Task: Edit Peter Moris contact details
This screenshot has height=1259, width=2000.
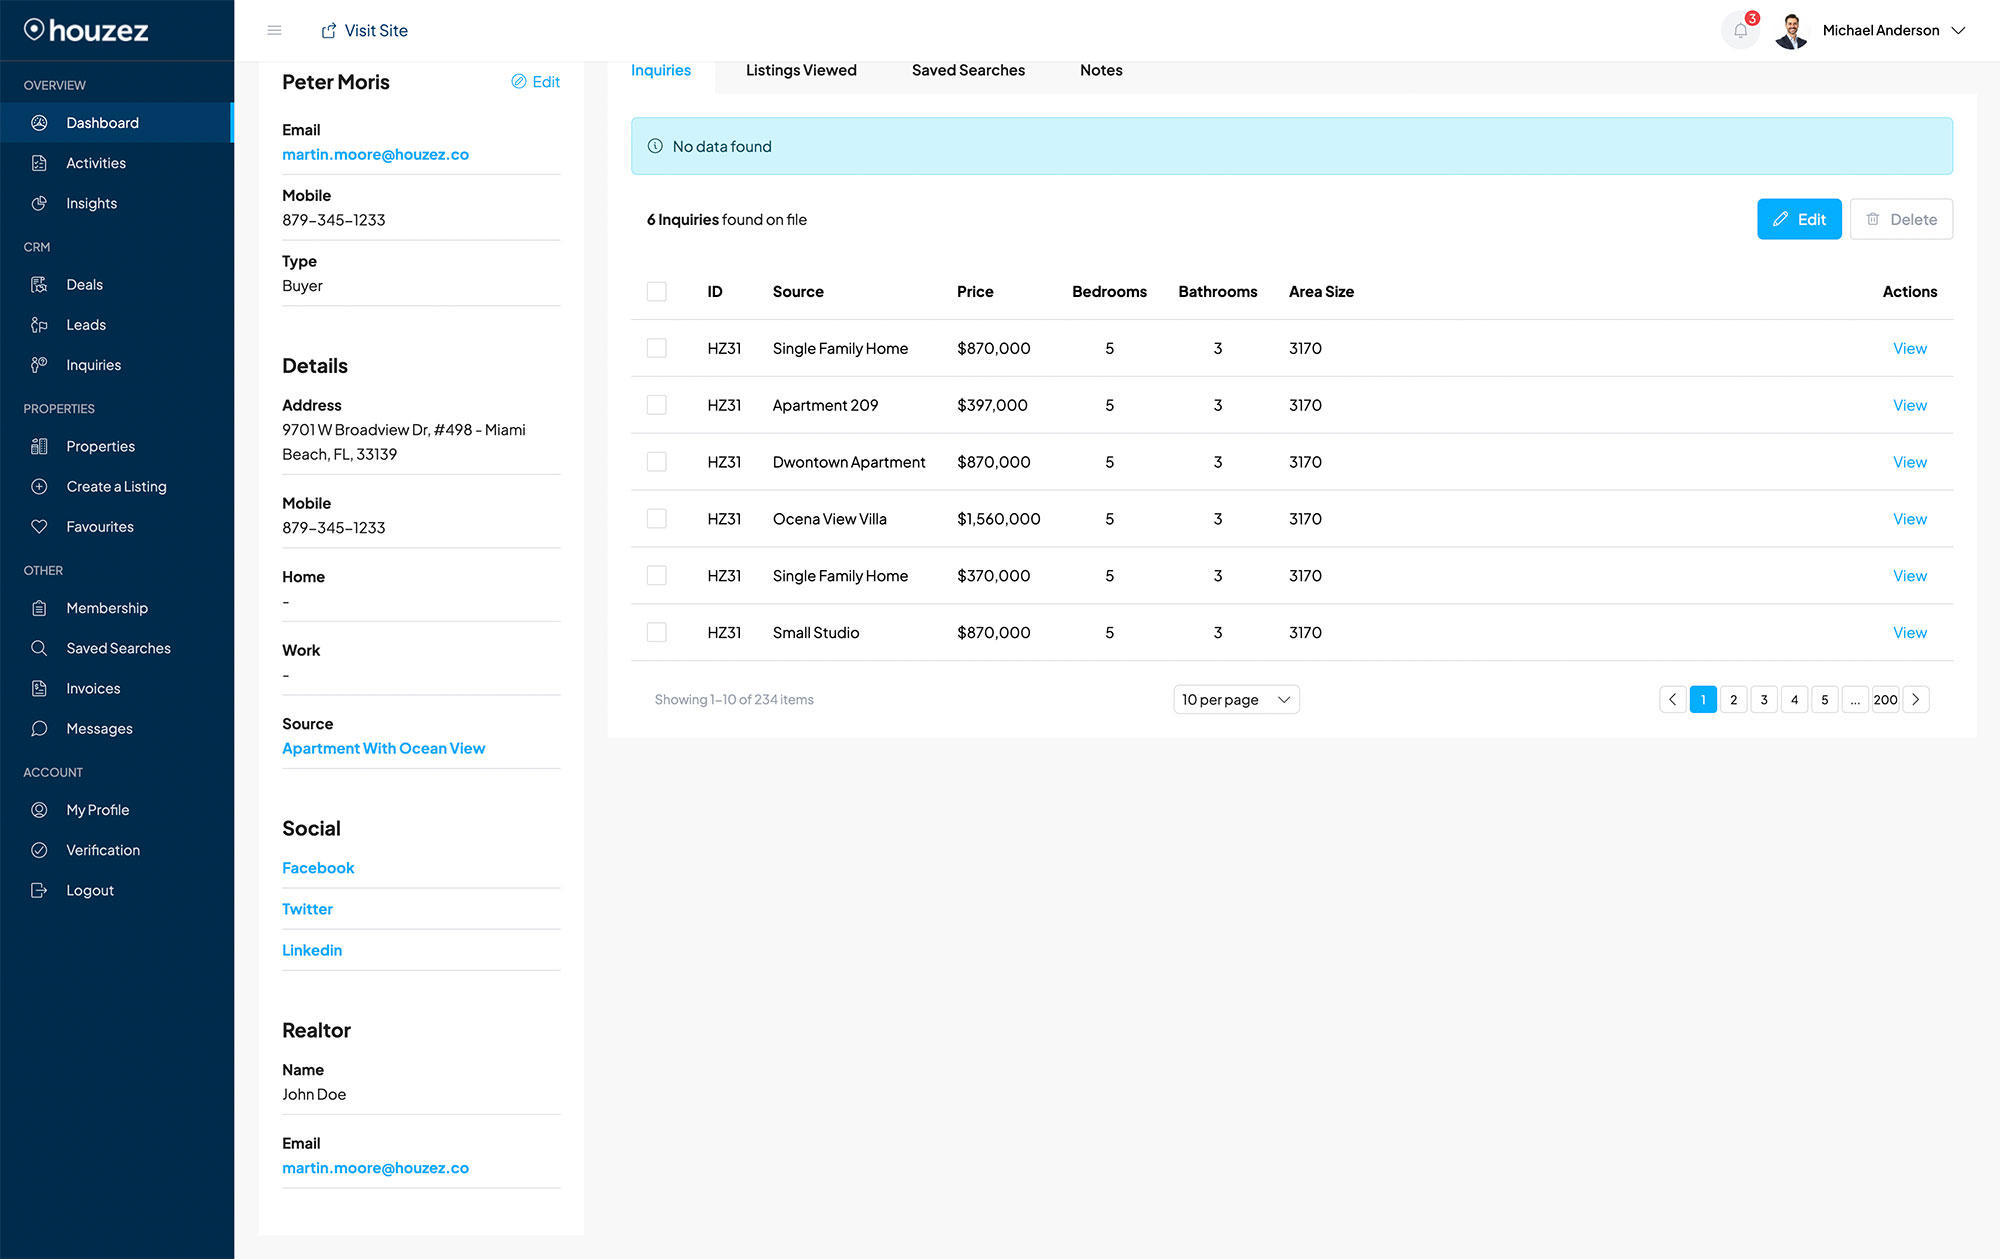Action: pyautogui.click(x=535, y=82)
